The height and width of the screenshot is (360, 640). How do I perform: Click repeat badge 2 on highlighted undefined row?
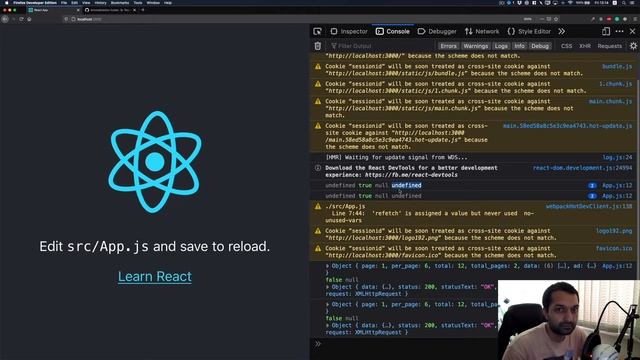(x=592, y=185)
